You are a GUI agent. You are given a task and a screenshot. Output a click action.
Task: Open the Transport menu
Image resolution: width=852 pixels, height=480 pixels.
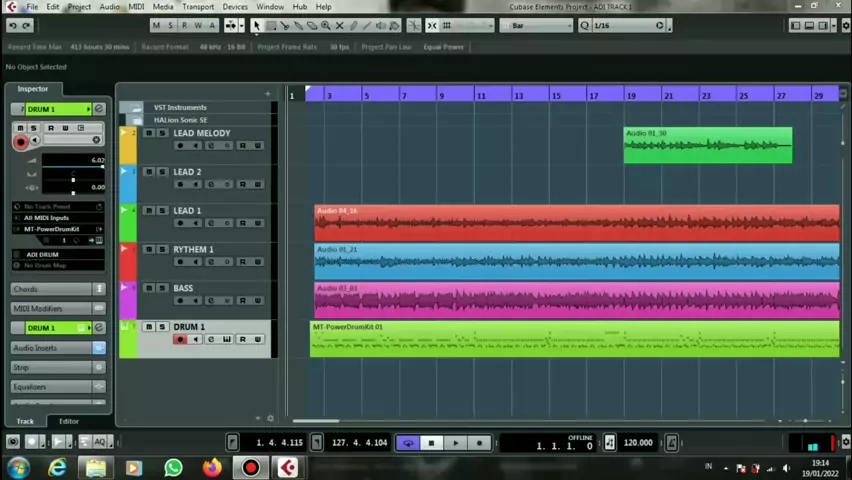(x=197, y=7)
